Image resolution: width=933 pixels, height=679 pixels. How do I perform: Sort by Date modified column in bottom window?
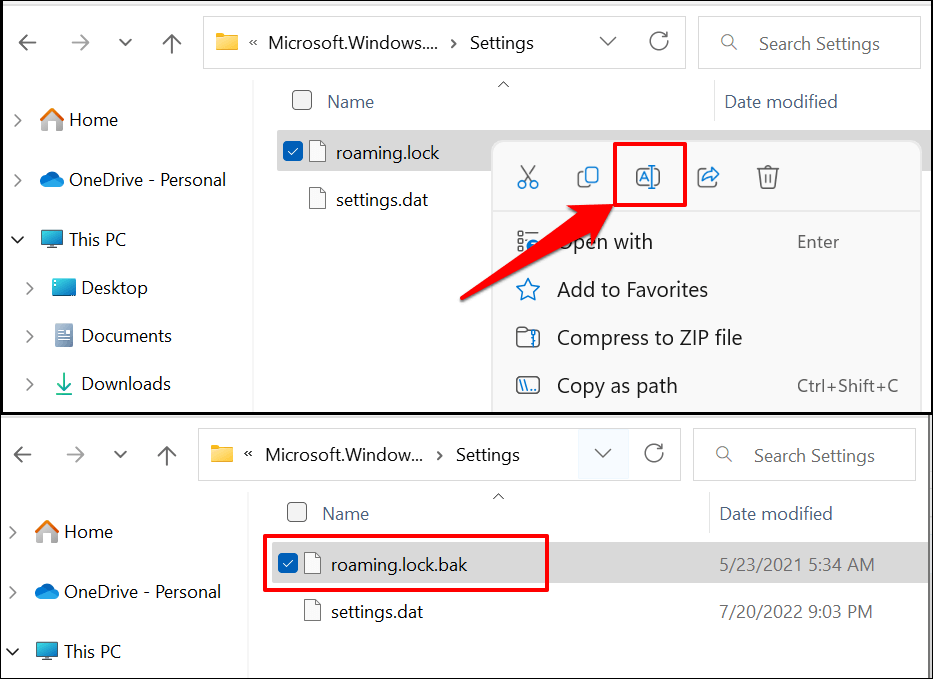(776, 513)
